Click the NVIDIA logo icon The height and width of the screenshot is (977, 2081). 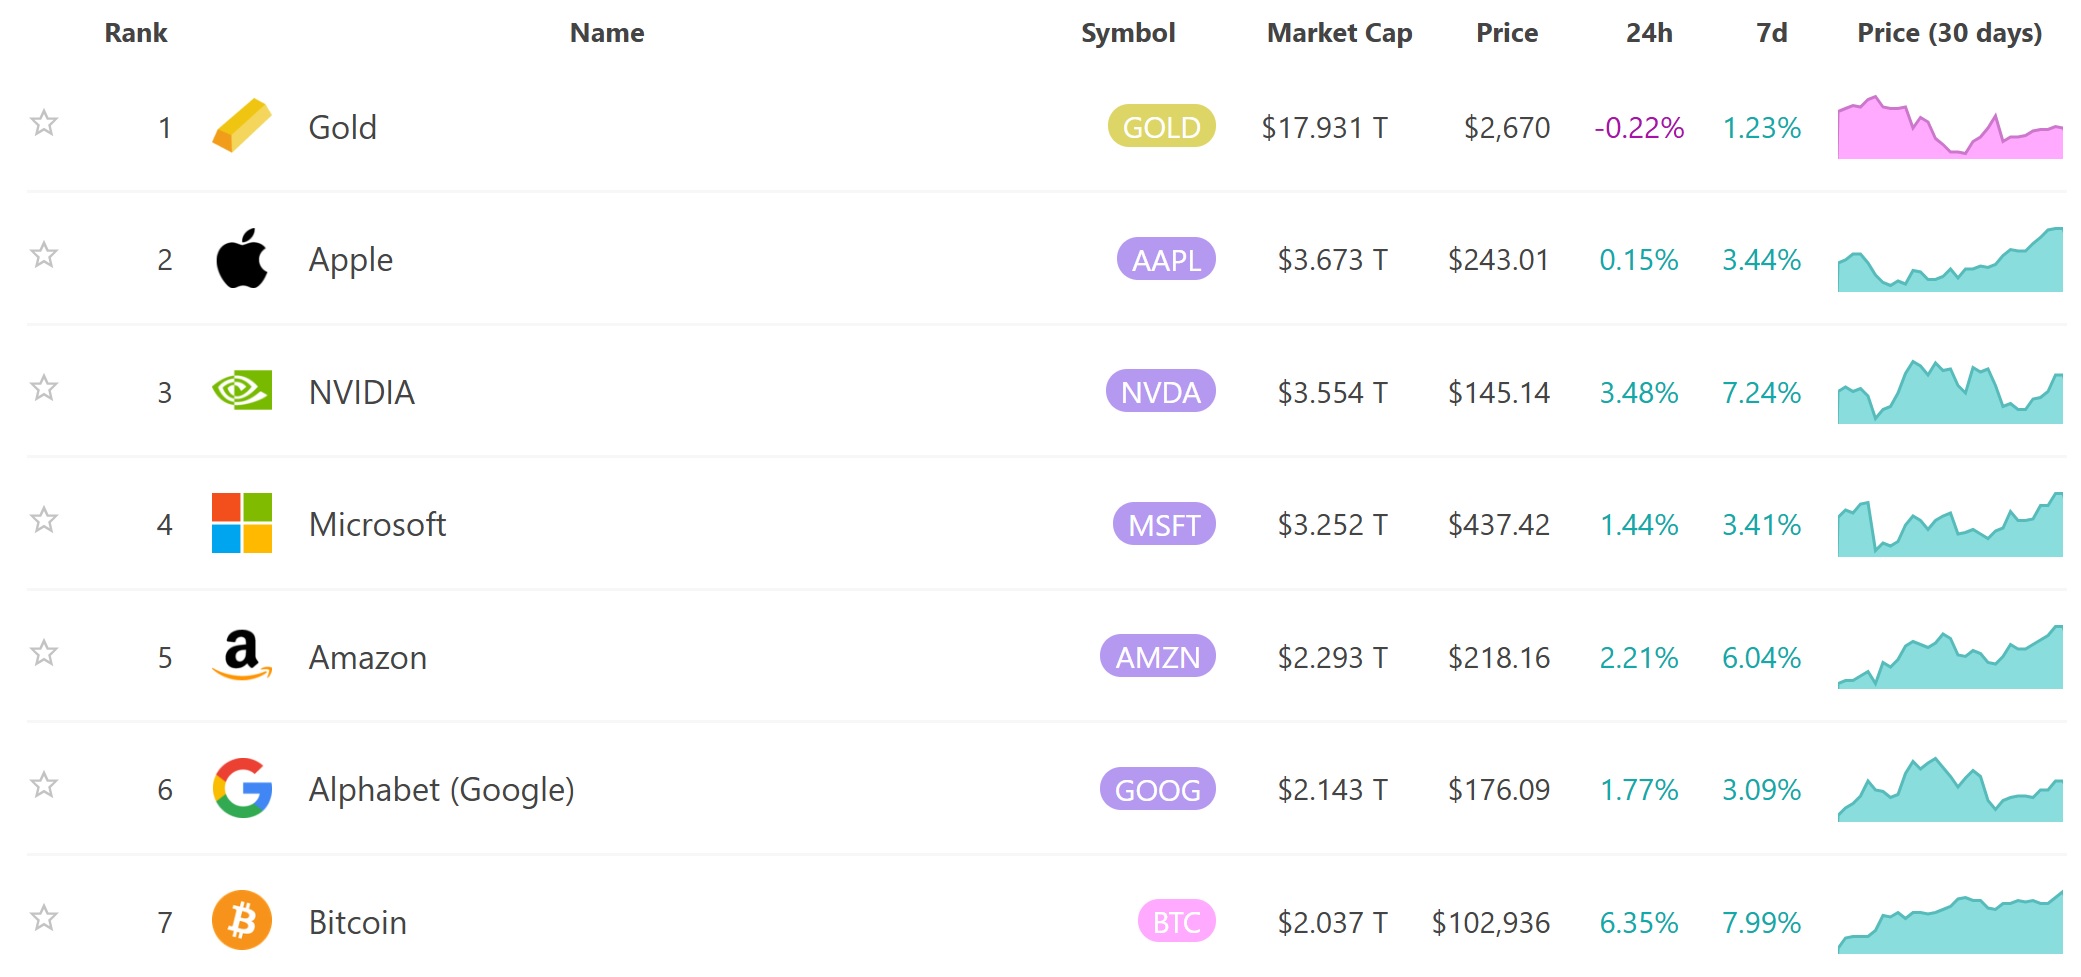242,390
